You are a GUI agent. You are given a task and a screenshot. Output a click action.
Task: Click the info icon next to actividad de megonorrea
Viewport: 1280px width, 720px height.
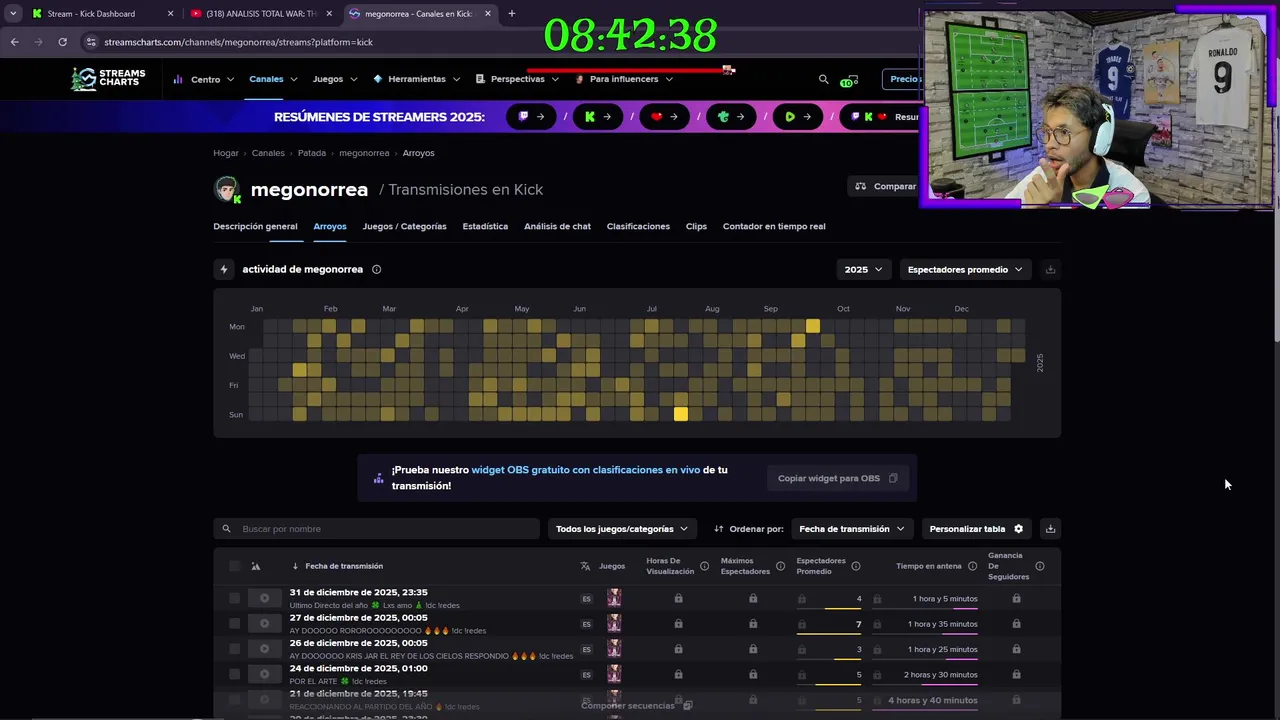pos(376,269)
